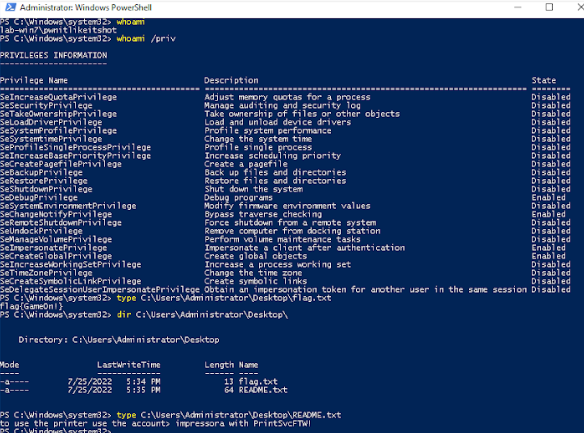Click the 'type ...\Desktop\flag.txt' command
The width and height of the screenshot is (584, 433).
(x=224, y=298)
